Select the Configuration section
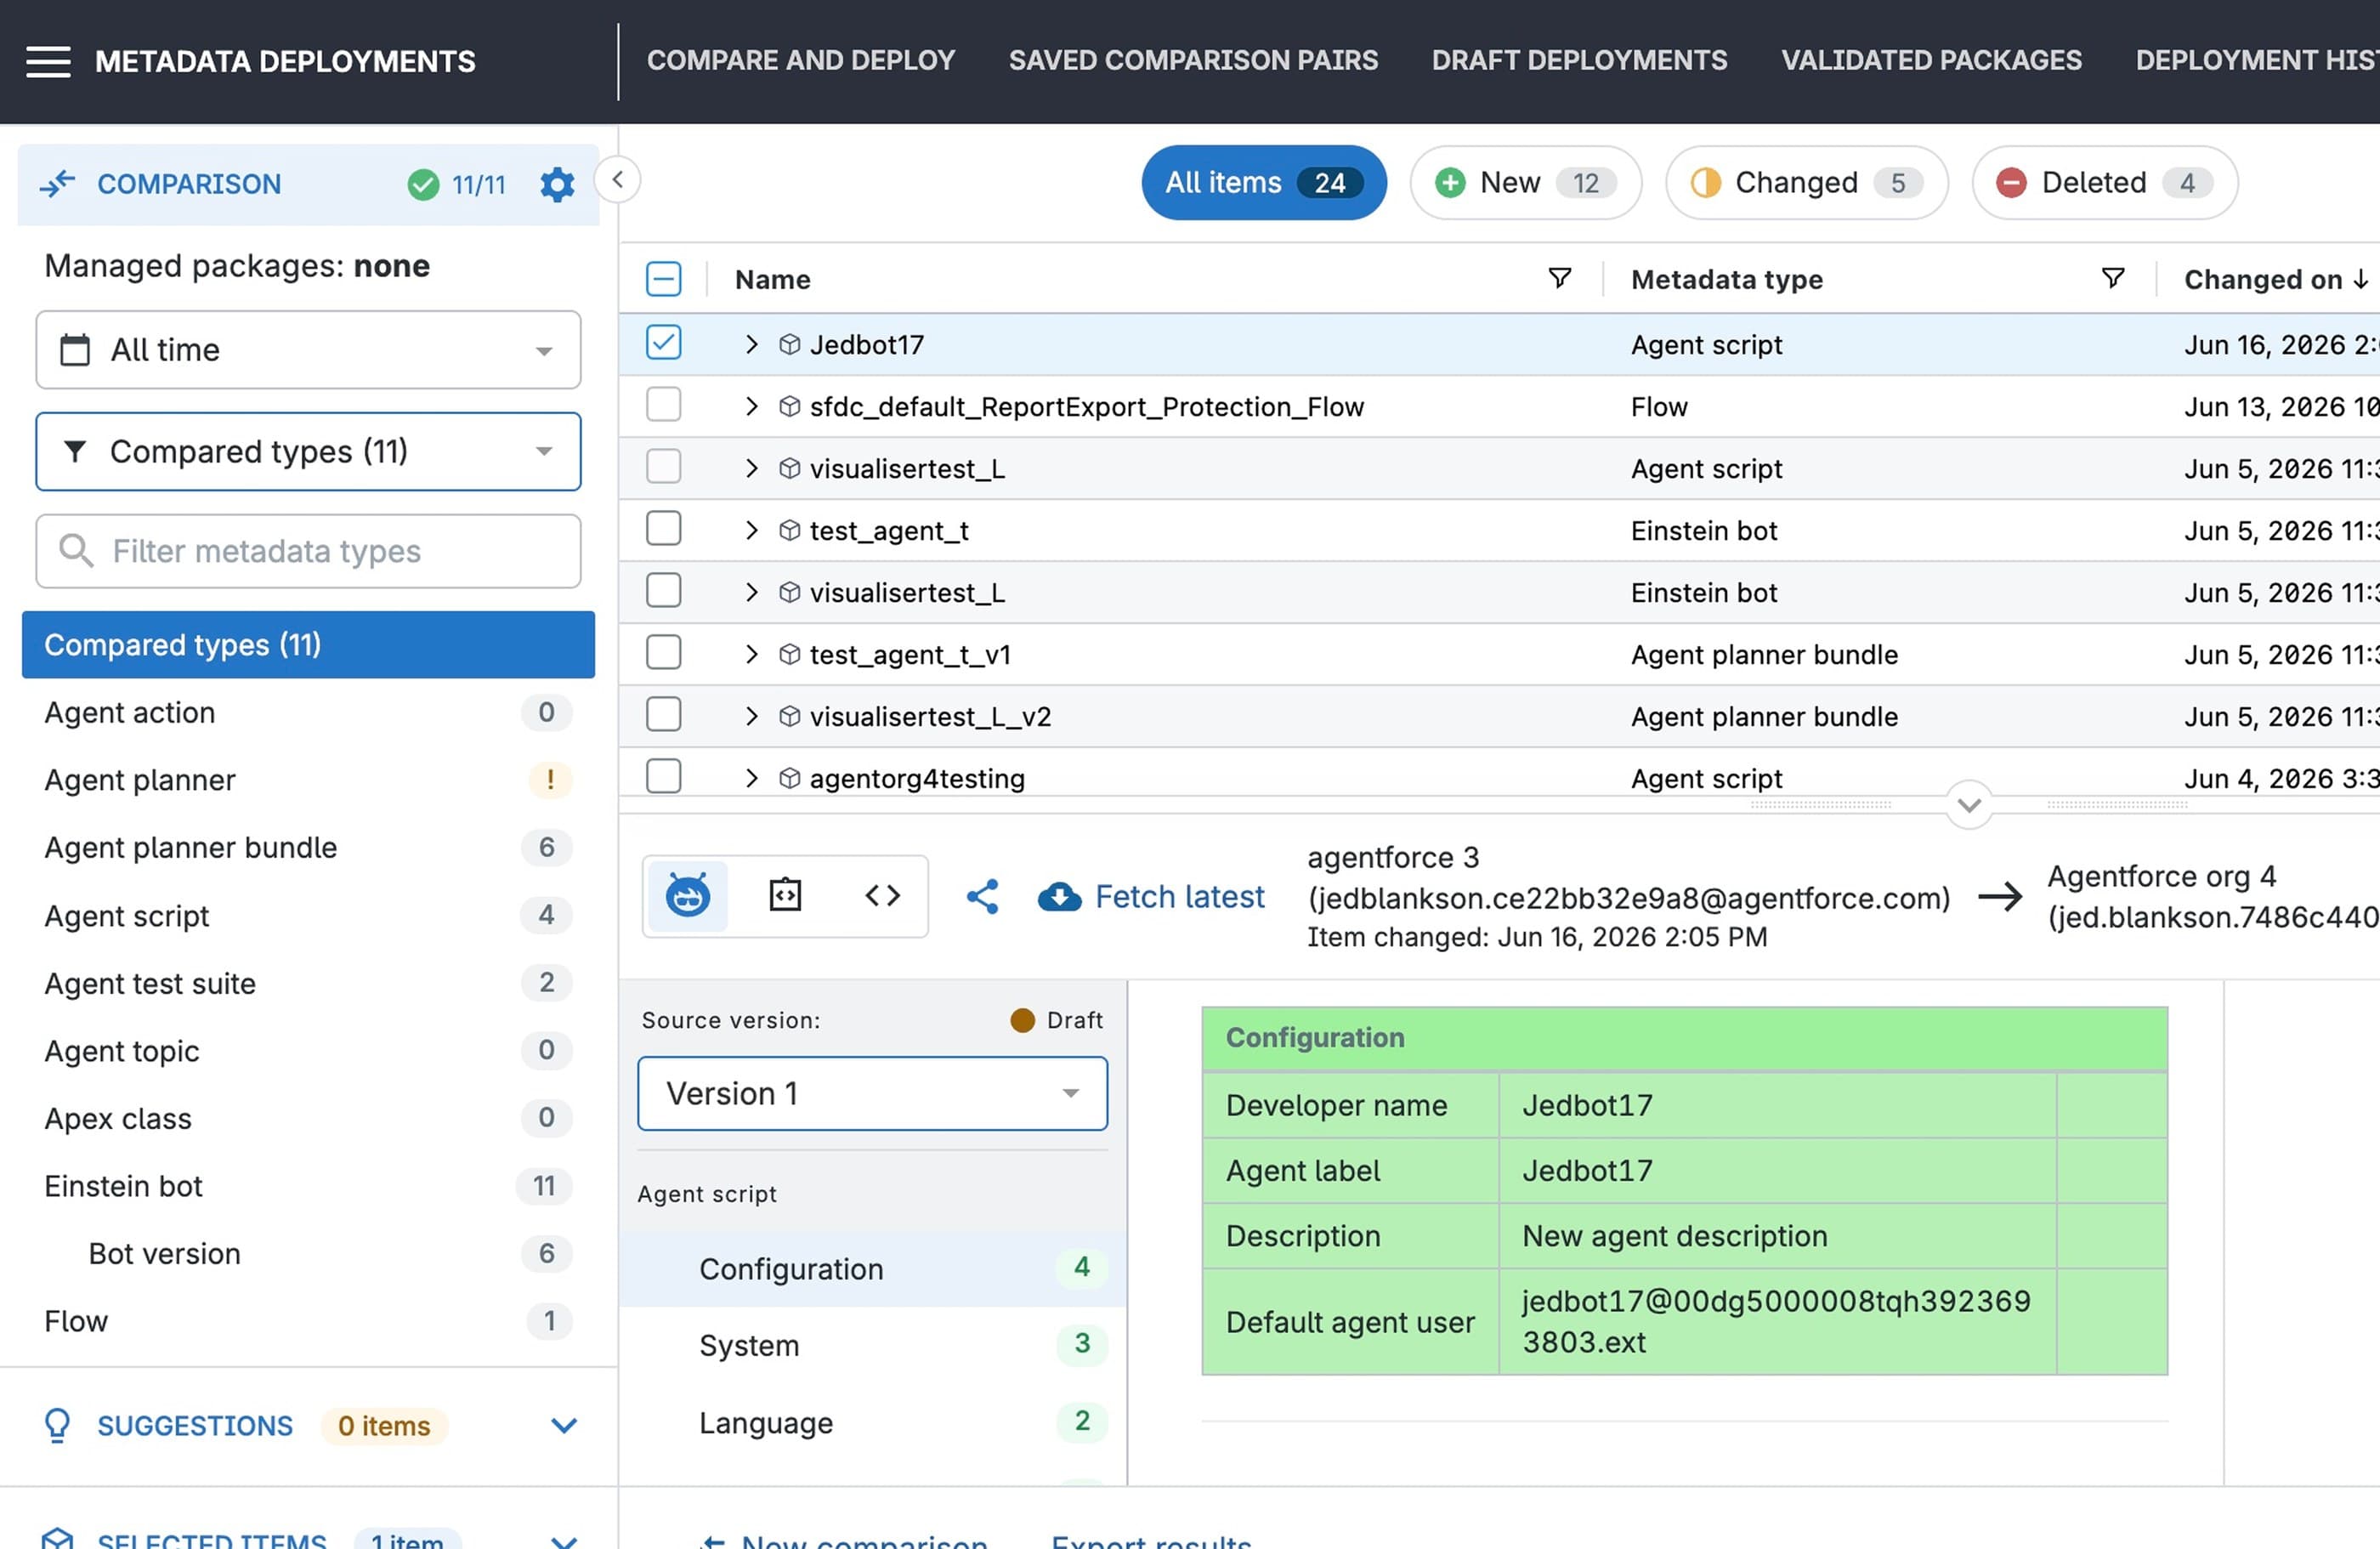Viewport: 2380px width, 1549px height. point(873,1269)
